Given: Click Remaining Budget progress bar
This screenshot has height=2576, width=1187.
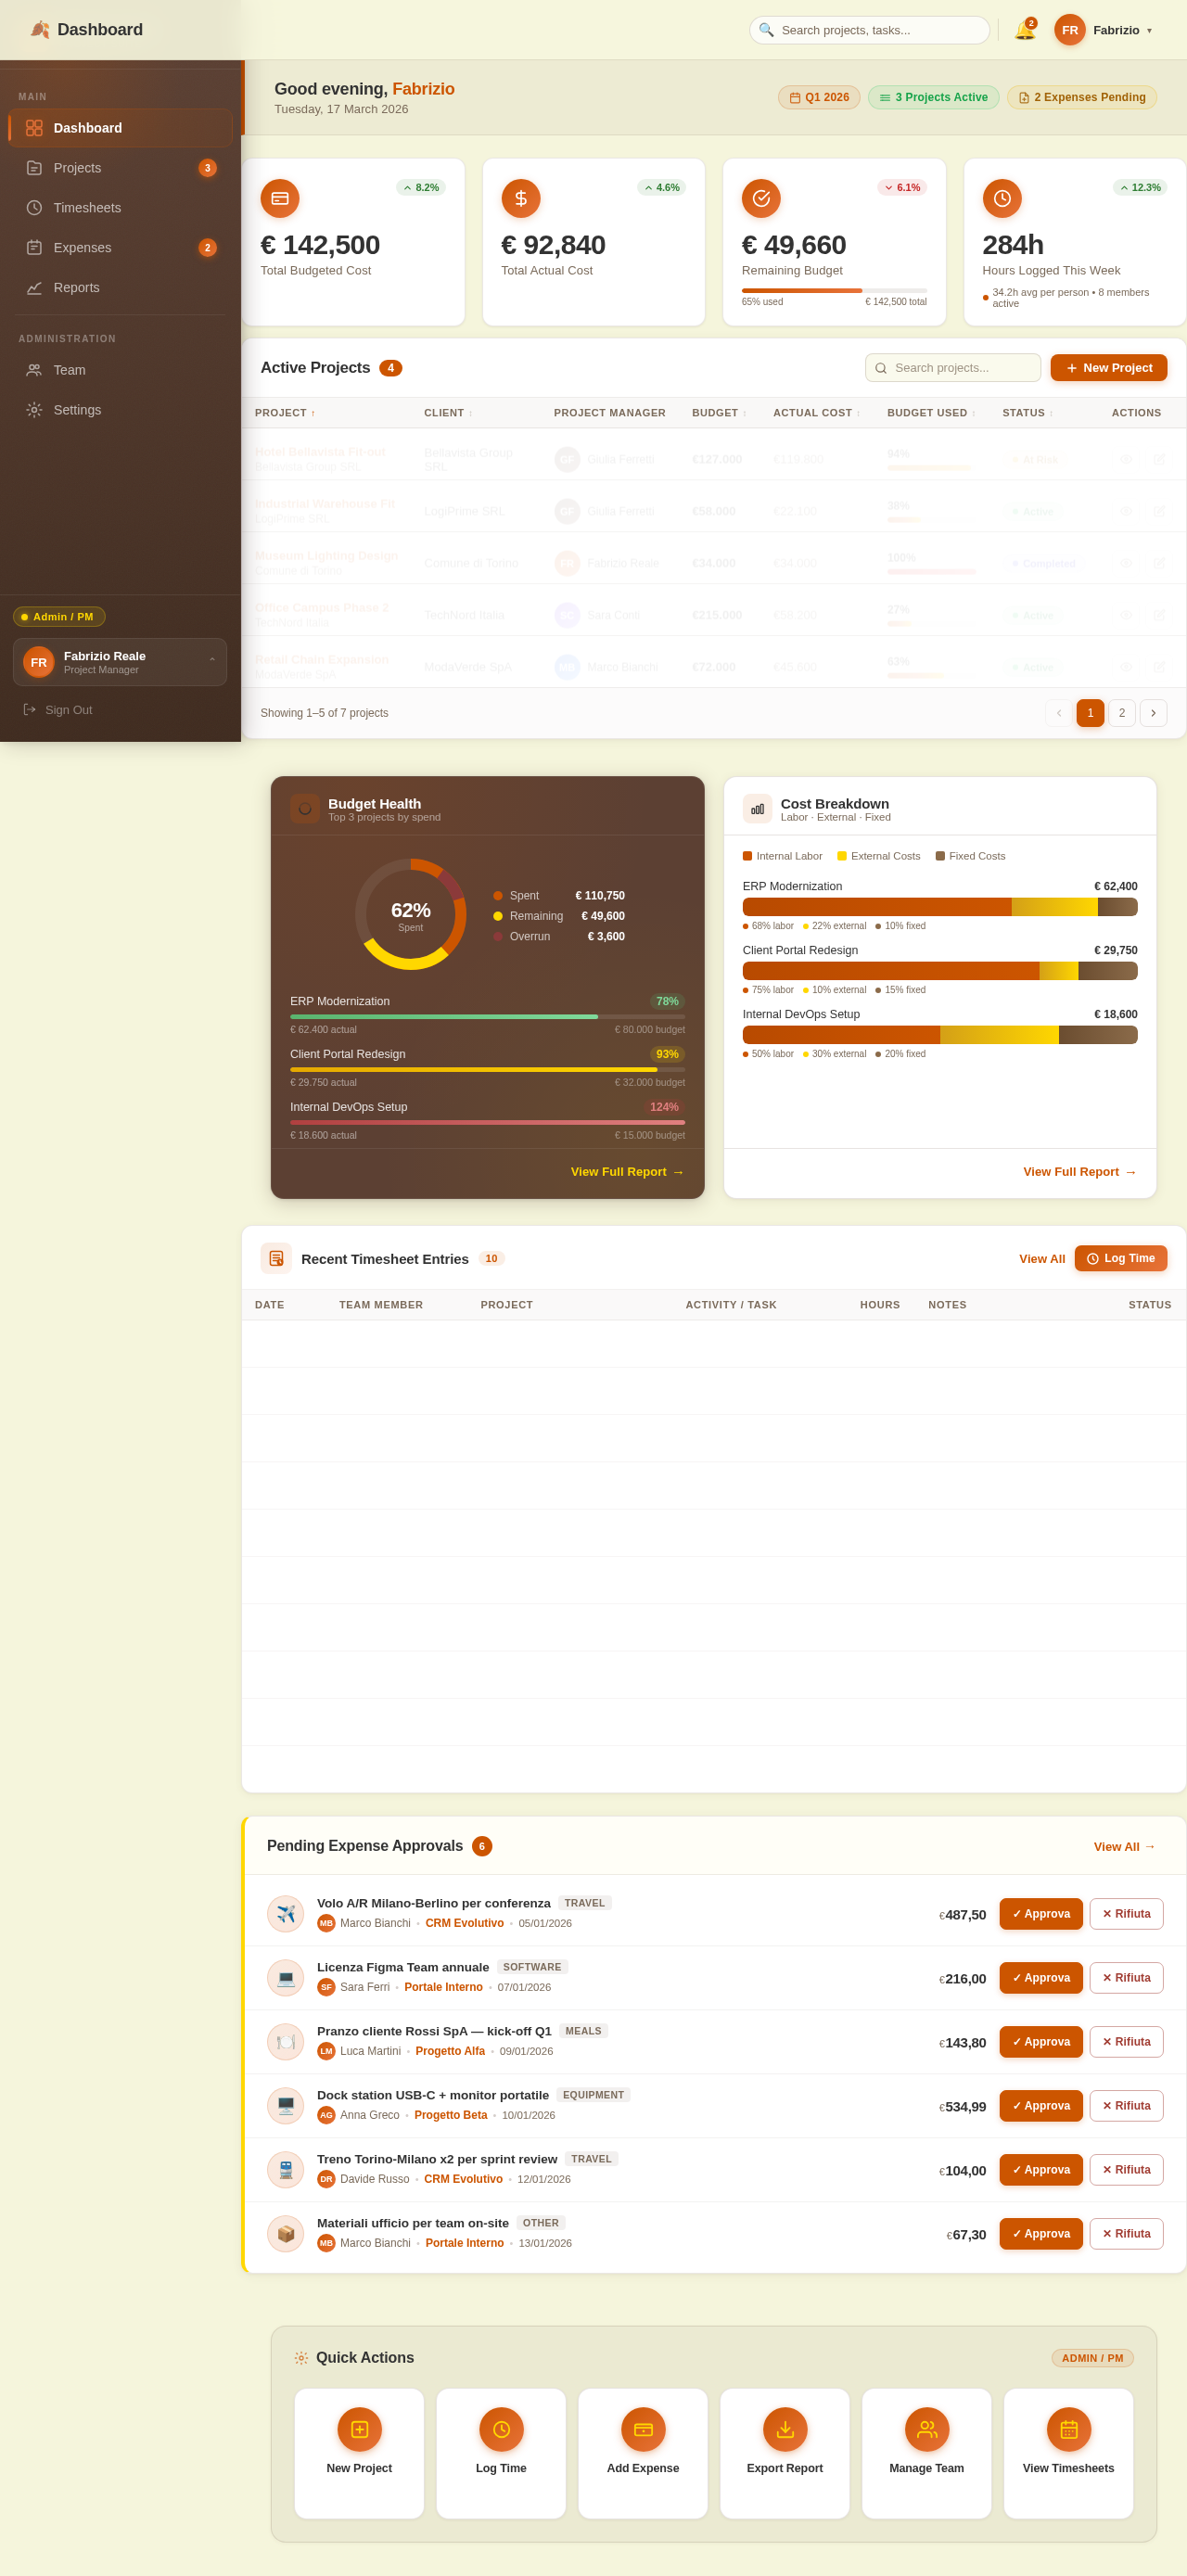Looking at the screenshot, I should click(834, 291).
